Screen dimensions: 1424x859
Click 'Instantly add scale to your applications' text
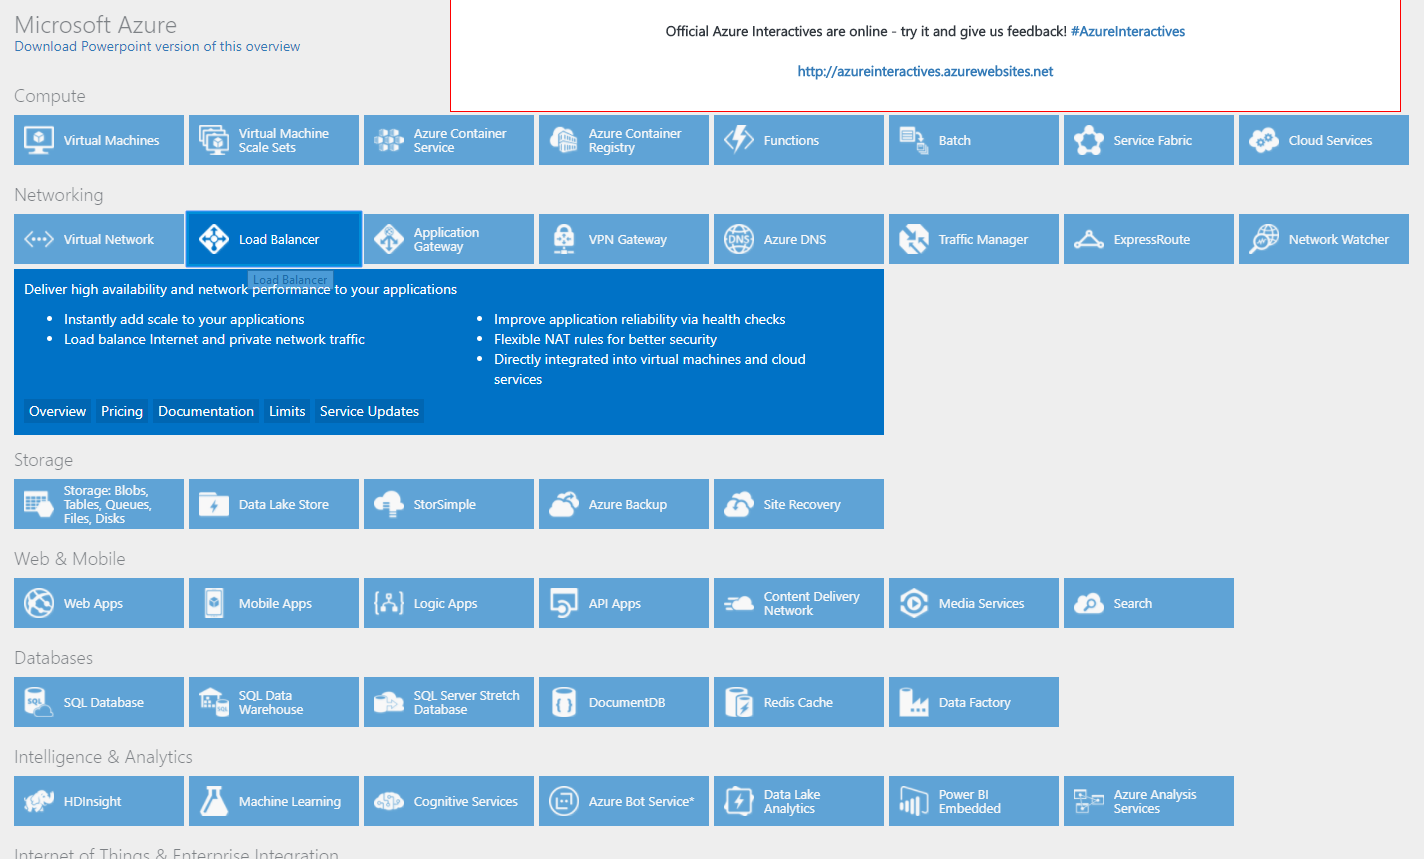pyautogui.click(x=184, y=319)
